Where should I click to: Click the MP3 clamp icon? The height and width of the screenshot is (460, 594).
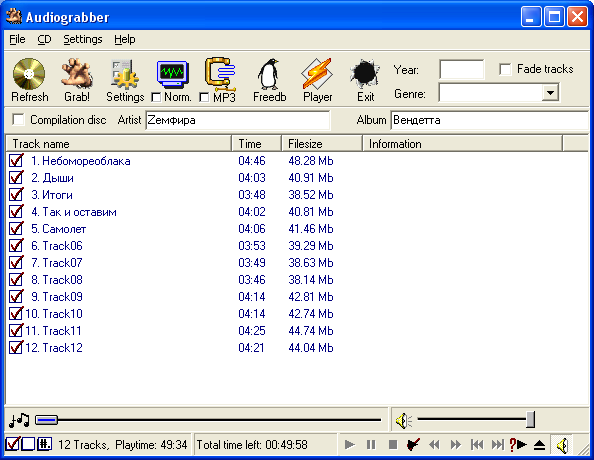pyautogui.click(x=220, y=75)
